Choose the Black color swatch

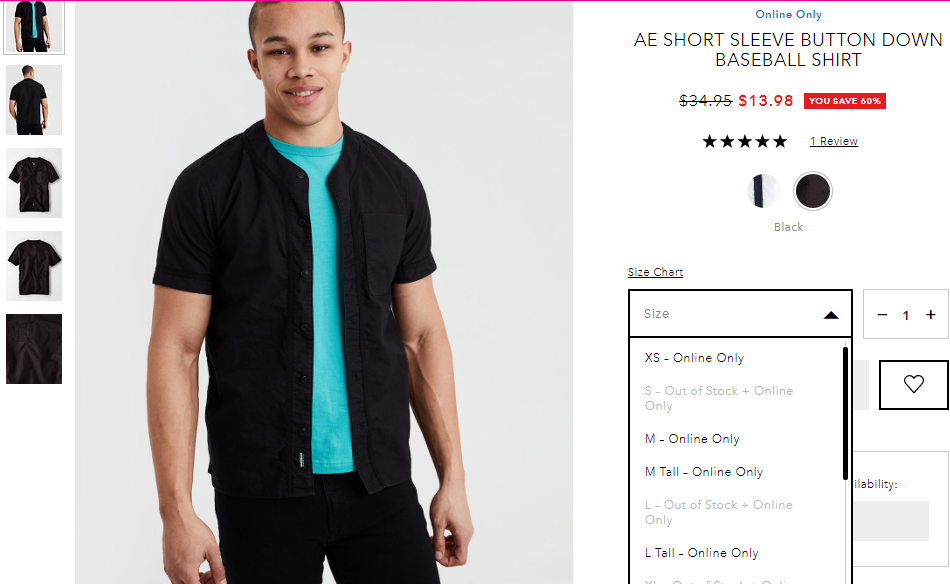click(812, 191)
